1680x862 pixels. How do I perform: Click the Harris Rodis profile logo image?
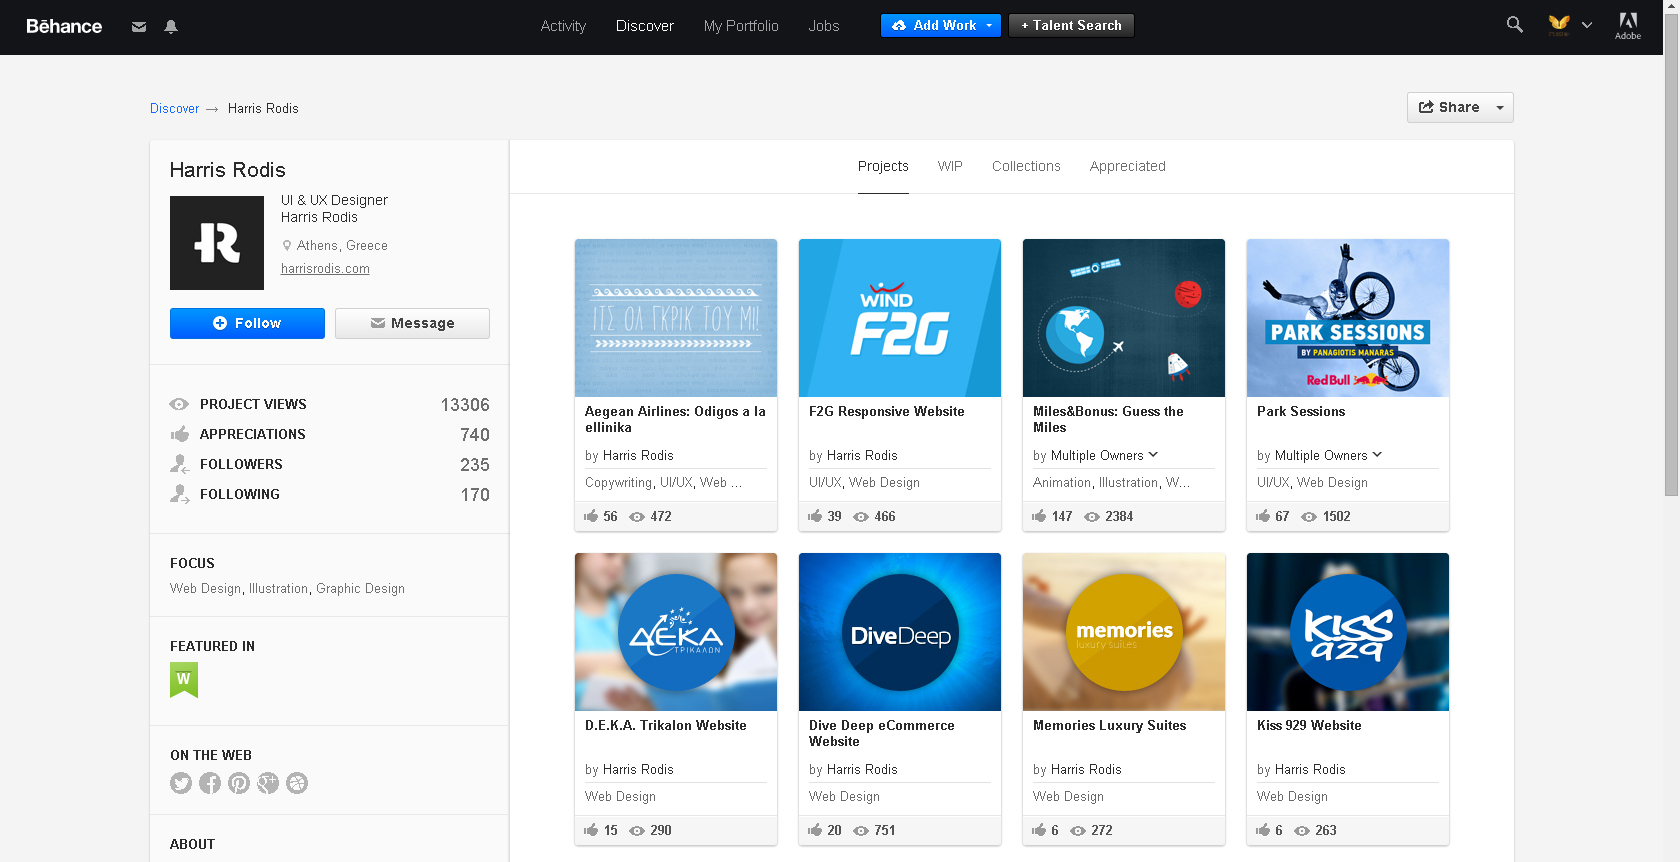[217, 243]
